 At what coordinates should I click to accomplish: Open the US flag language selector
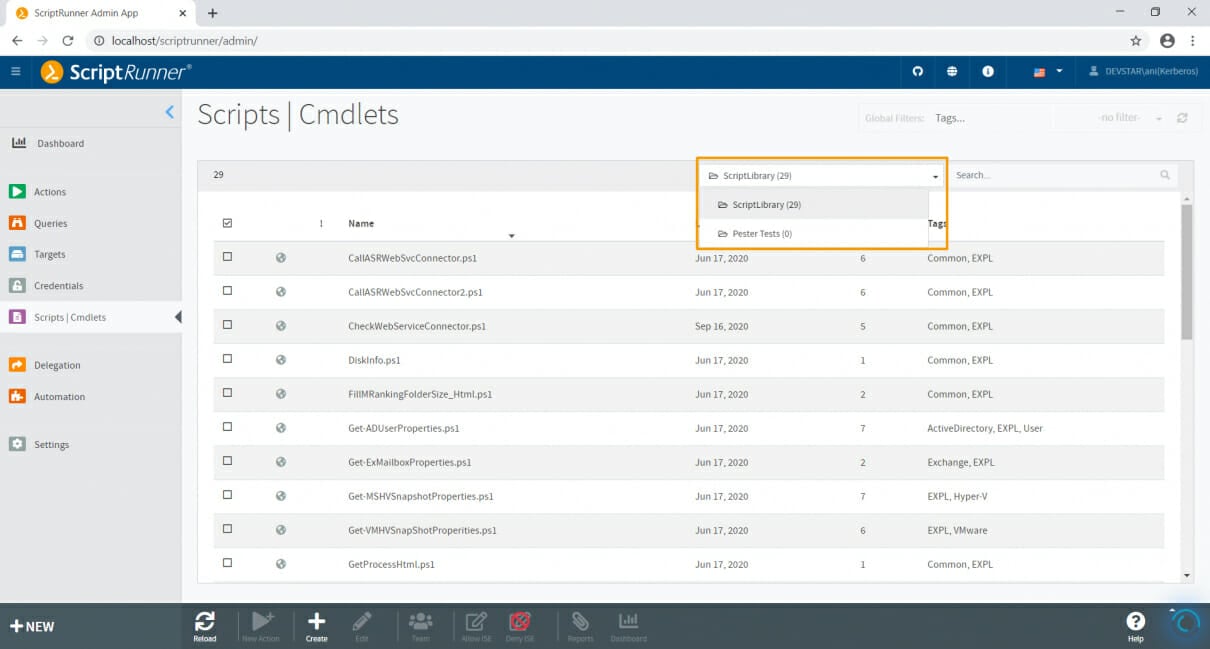tap(1047, 72)
